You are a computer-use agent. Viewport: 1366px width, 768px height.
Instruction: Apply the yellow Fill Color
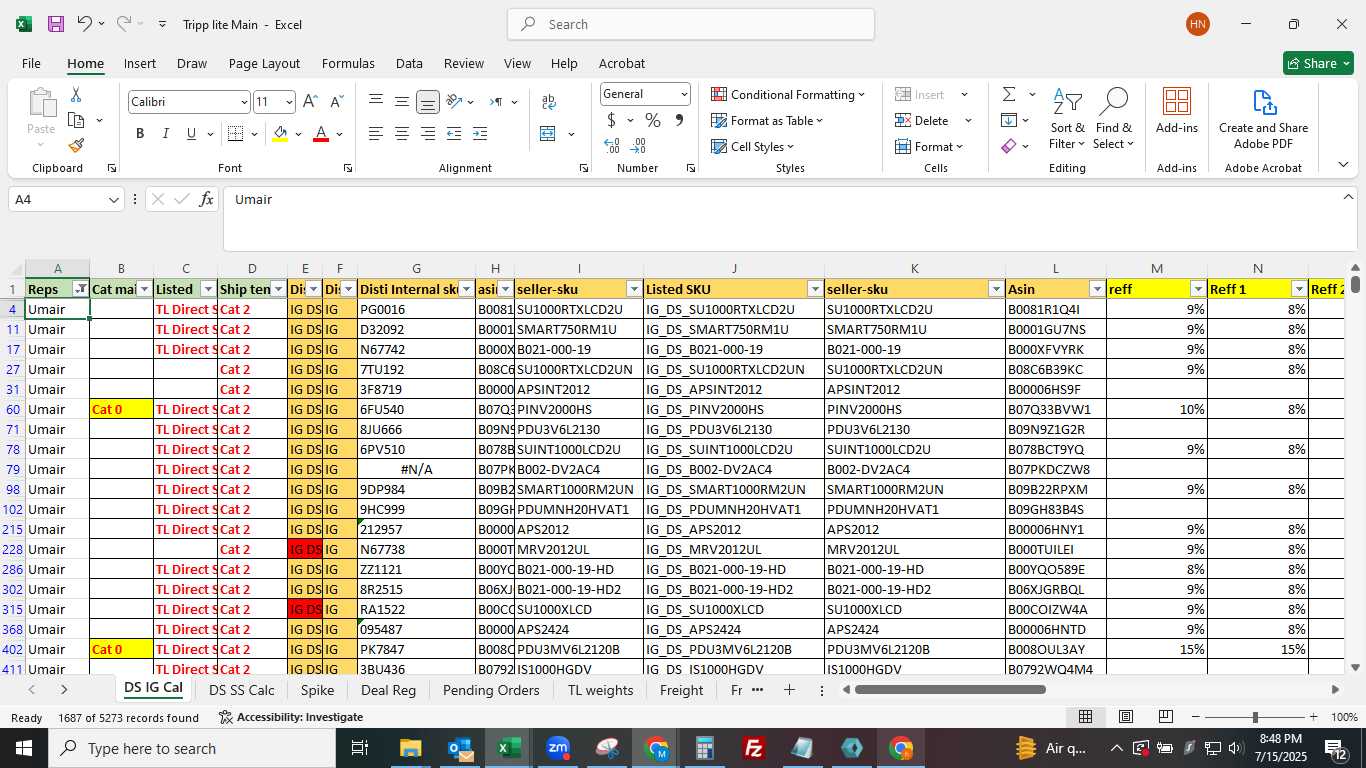[280, 134]
